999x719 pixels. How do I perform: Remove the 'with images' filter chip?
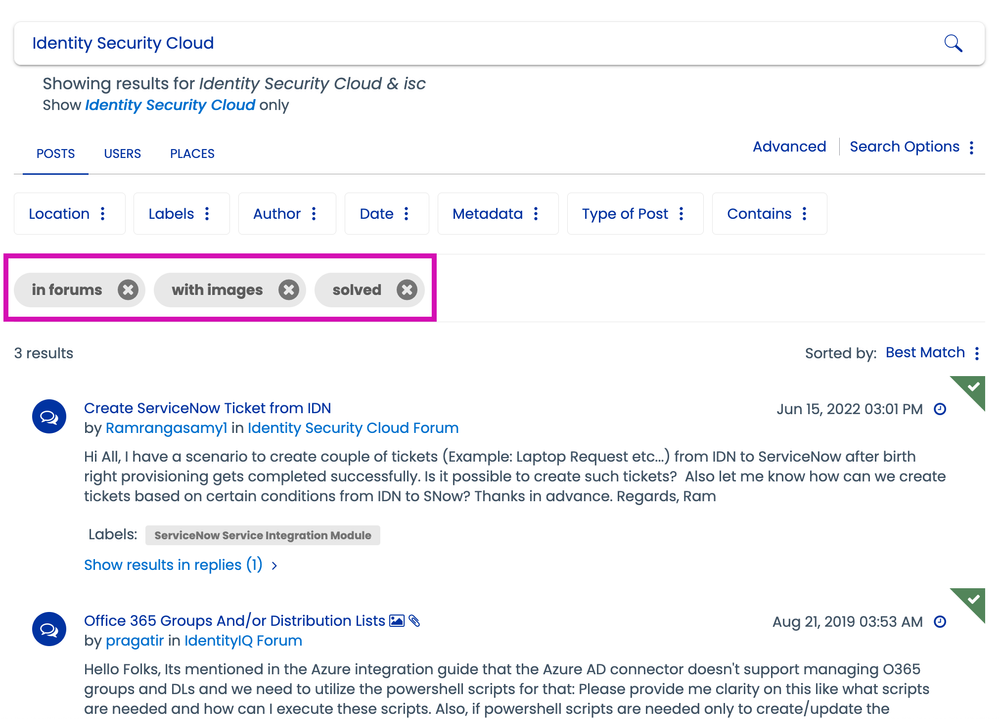click(288, 290)
